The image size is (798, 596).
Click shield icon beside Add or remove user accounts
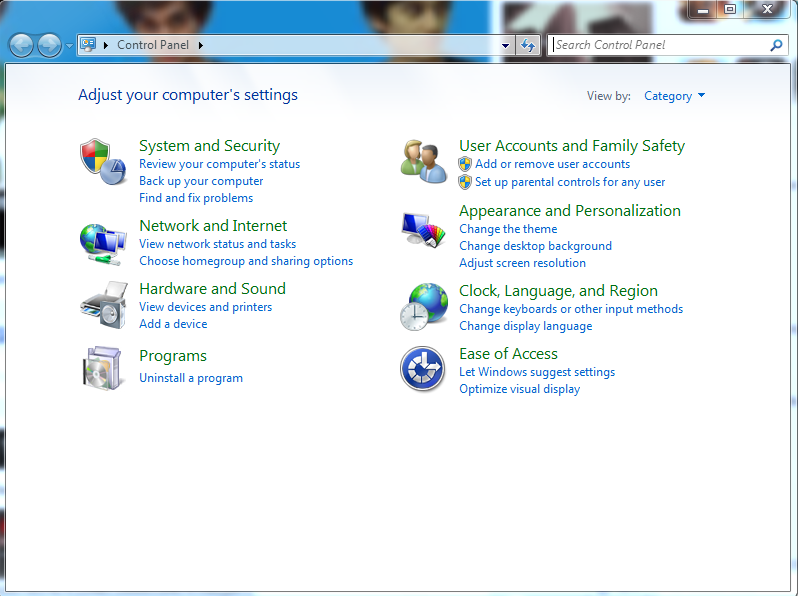click(x=465, y=164)
